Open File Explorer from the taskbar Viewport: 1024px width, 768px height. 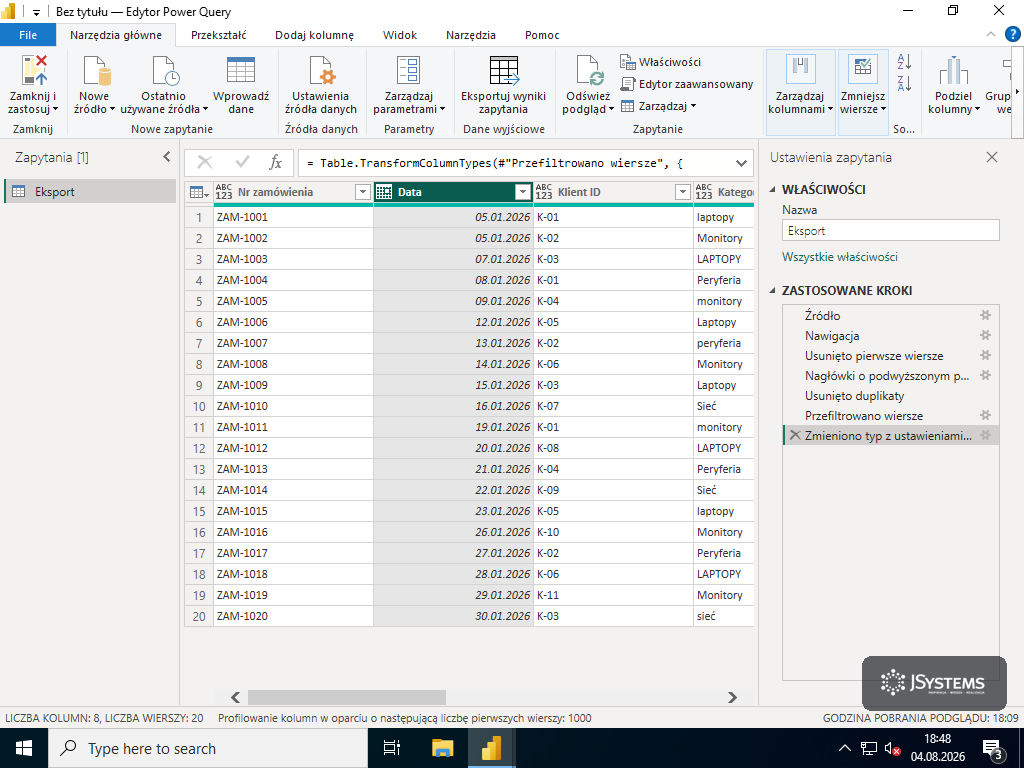[442, 748]
